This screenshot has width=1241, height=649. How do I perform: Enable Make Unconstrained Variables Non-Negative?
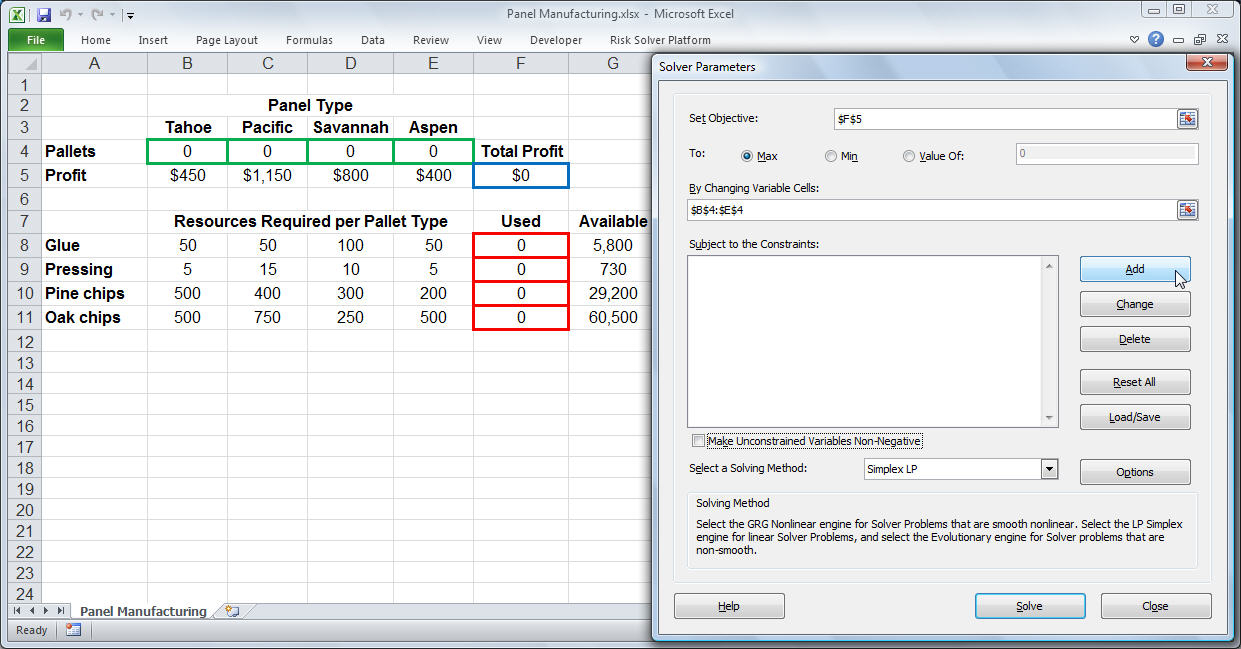(697, 440)
